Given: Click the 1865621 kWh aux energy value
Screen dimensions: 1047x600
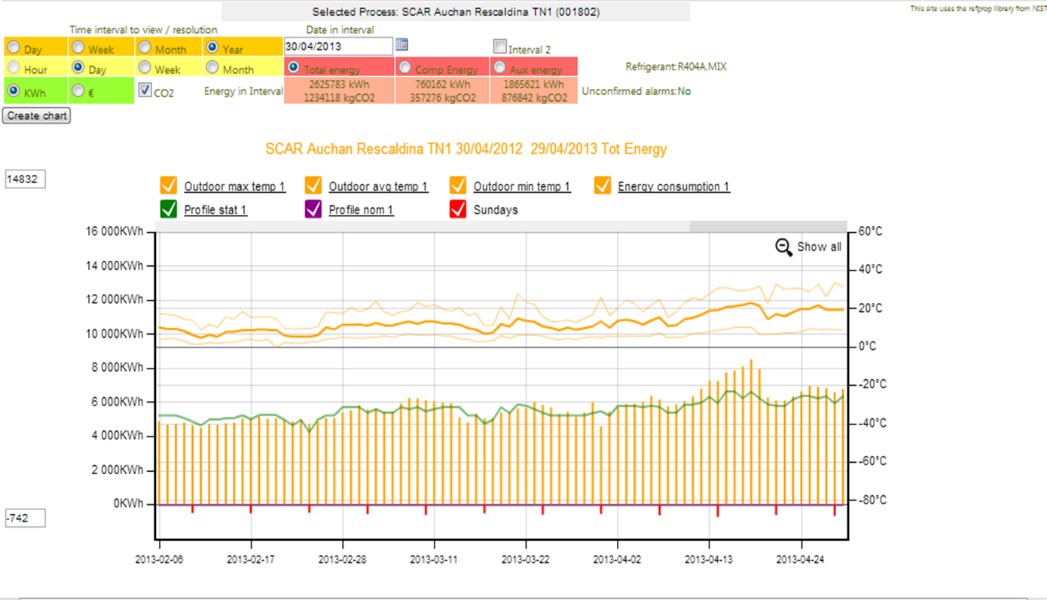Looking at the screenshot, I should (534, 85).
